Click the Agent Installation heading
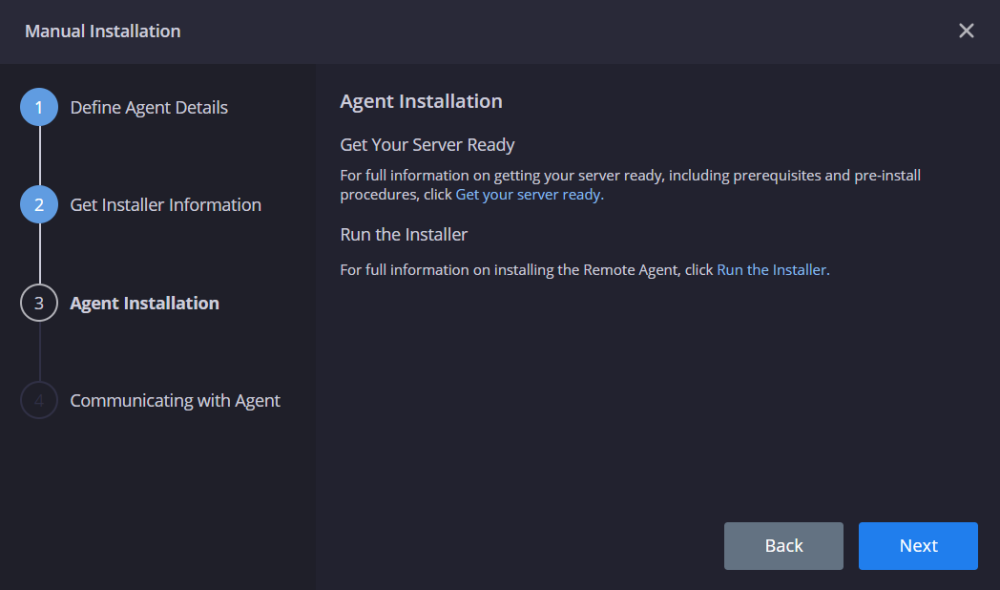 pos(421,101)
